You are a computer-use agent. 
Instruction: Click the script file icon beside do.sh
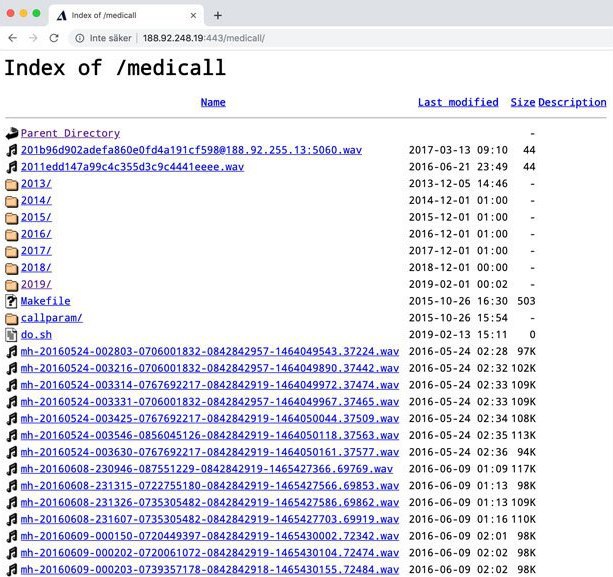[12, 335]
